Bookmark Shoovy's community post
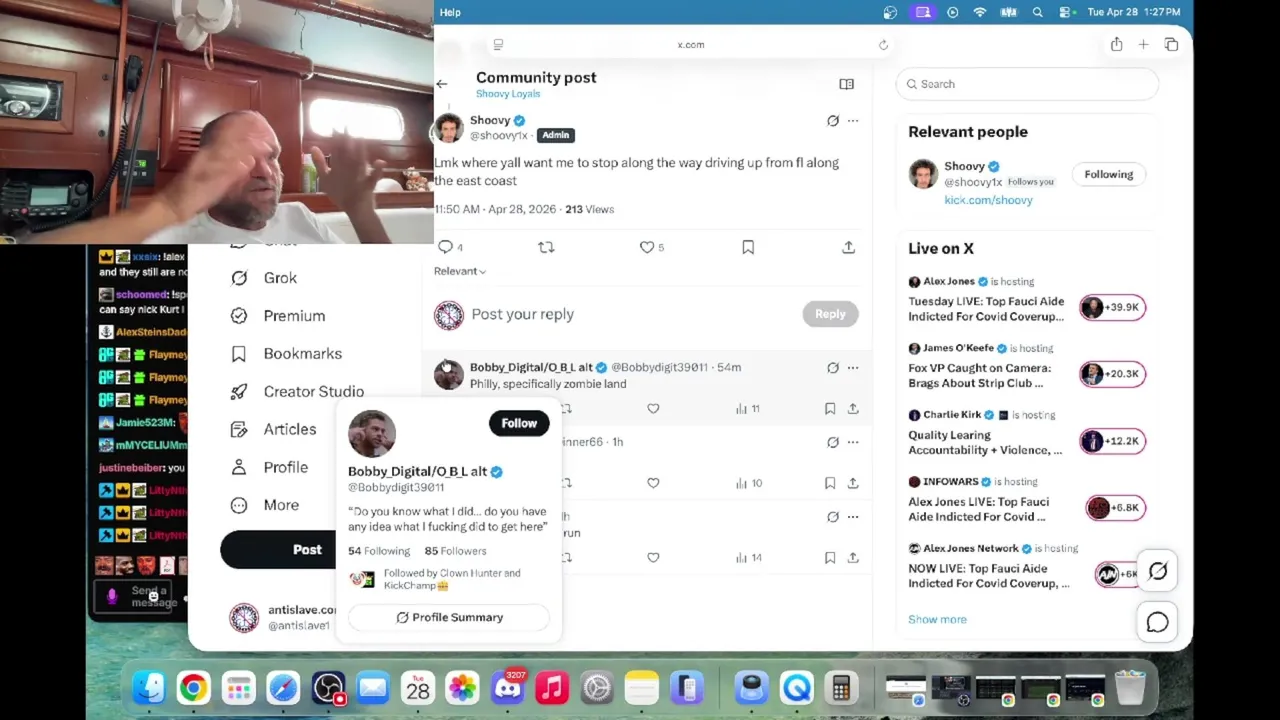This screenshot has width=1280, height=720. 748,247
